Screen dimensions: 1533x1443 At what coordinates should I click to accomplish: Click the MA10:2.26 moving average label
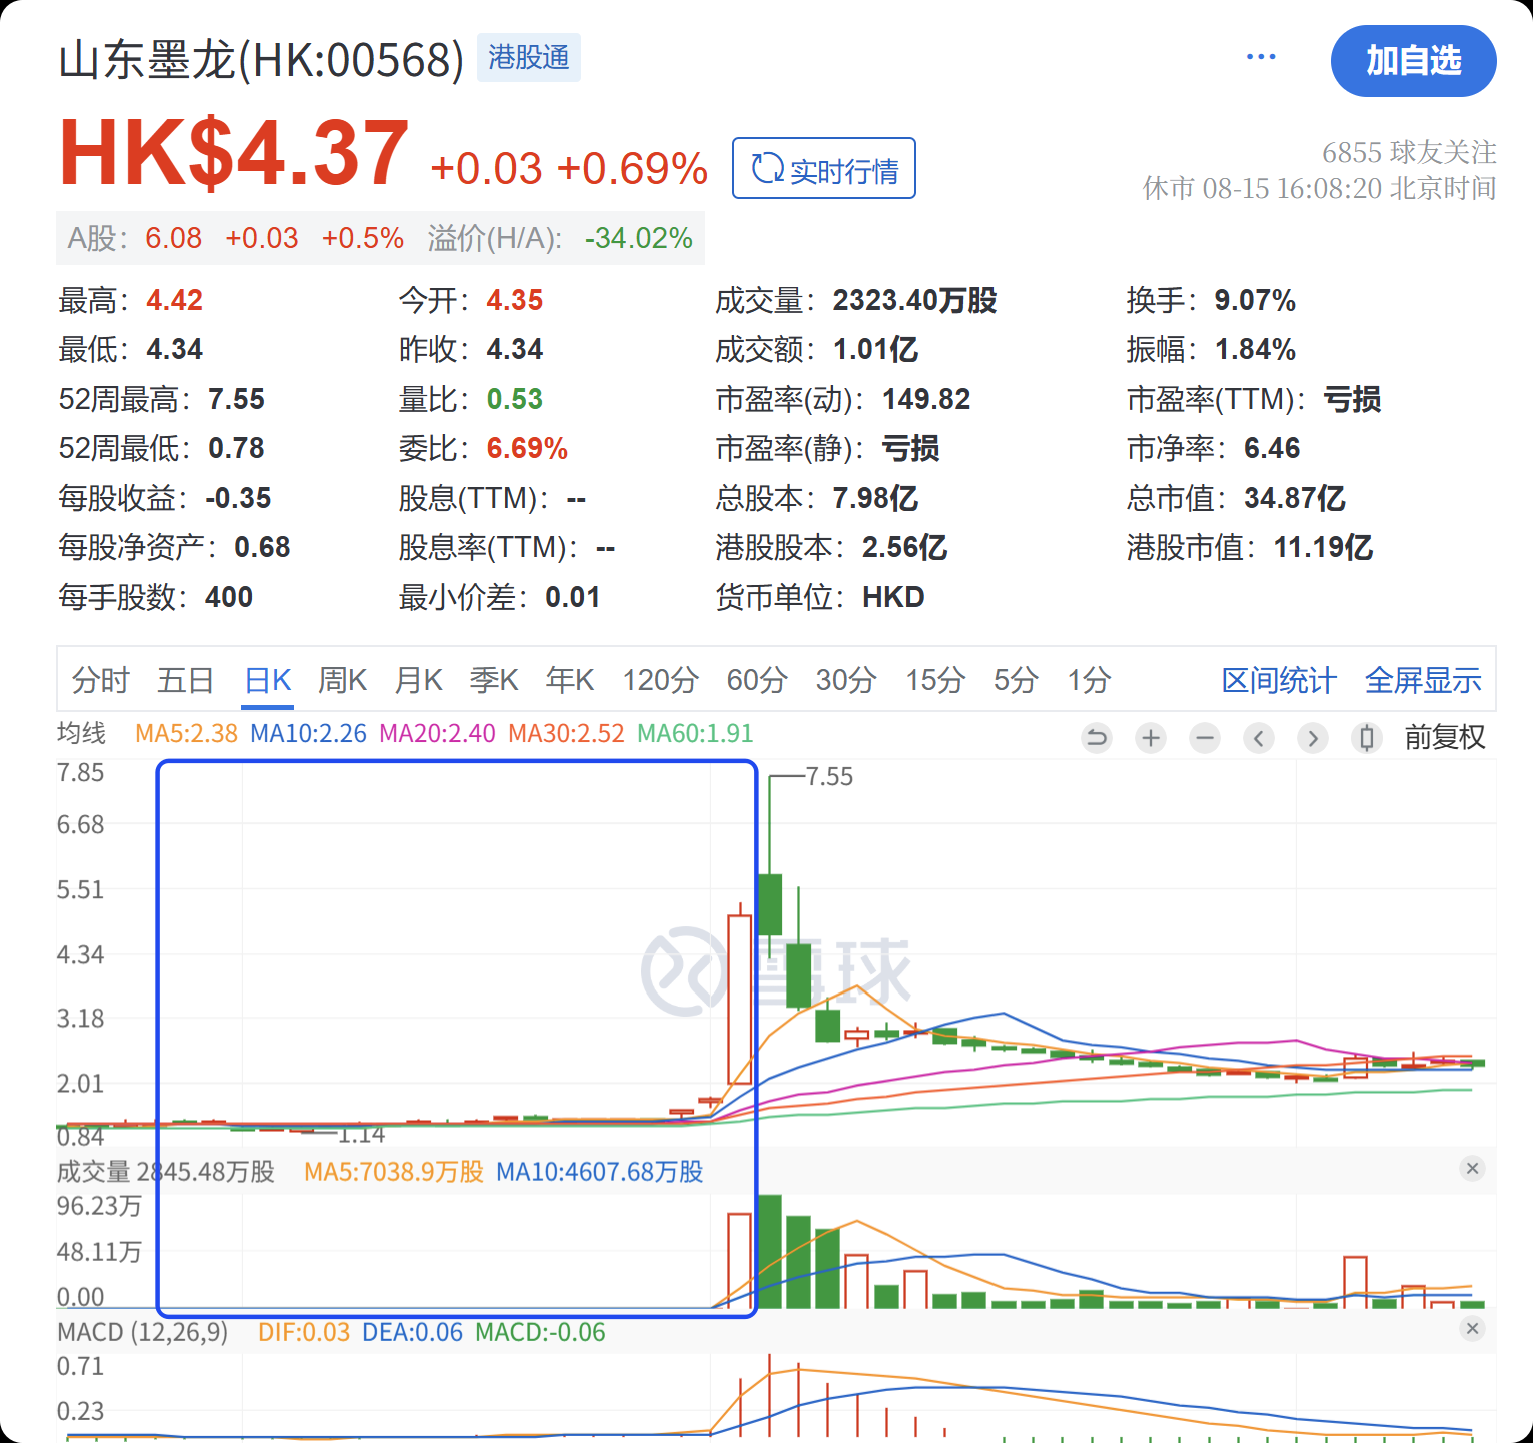308,733
